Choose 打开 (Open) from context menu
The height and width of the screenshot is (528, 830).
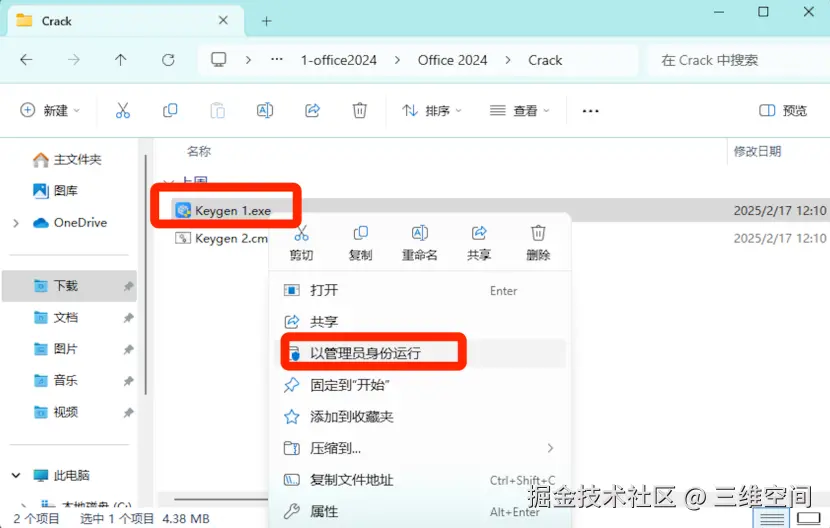coord(420,290)
